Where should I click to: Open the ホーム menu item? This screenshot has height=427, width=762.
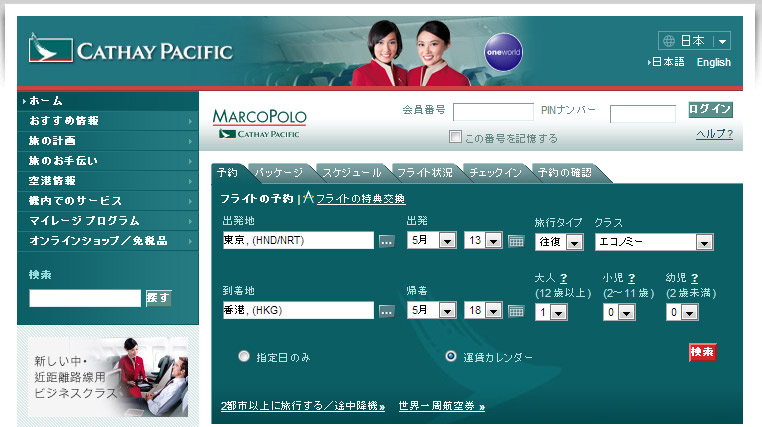coord(107,101)
